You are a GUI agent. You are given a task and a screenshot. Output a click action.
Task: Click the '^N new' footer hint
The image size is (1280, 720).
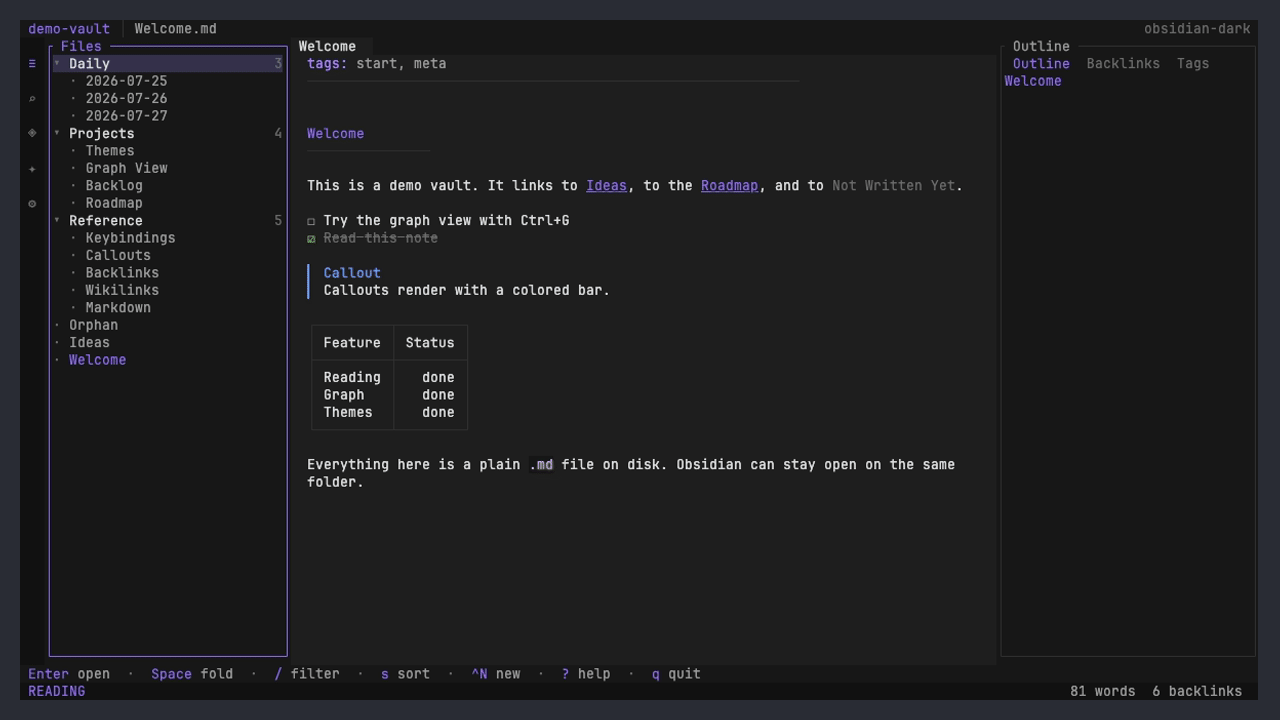pyautogui.click(x=496, y=674)
